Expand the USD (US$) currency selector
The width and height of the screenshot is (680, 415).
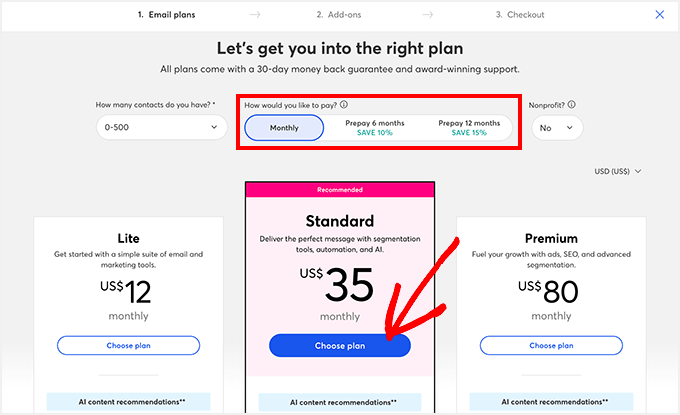click(617, 171)
